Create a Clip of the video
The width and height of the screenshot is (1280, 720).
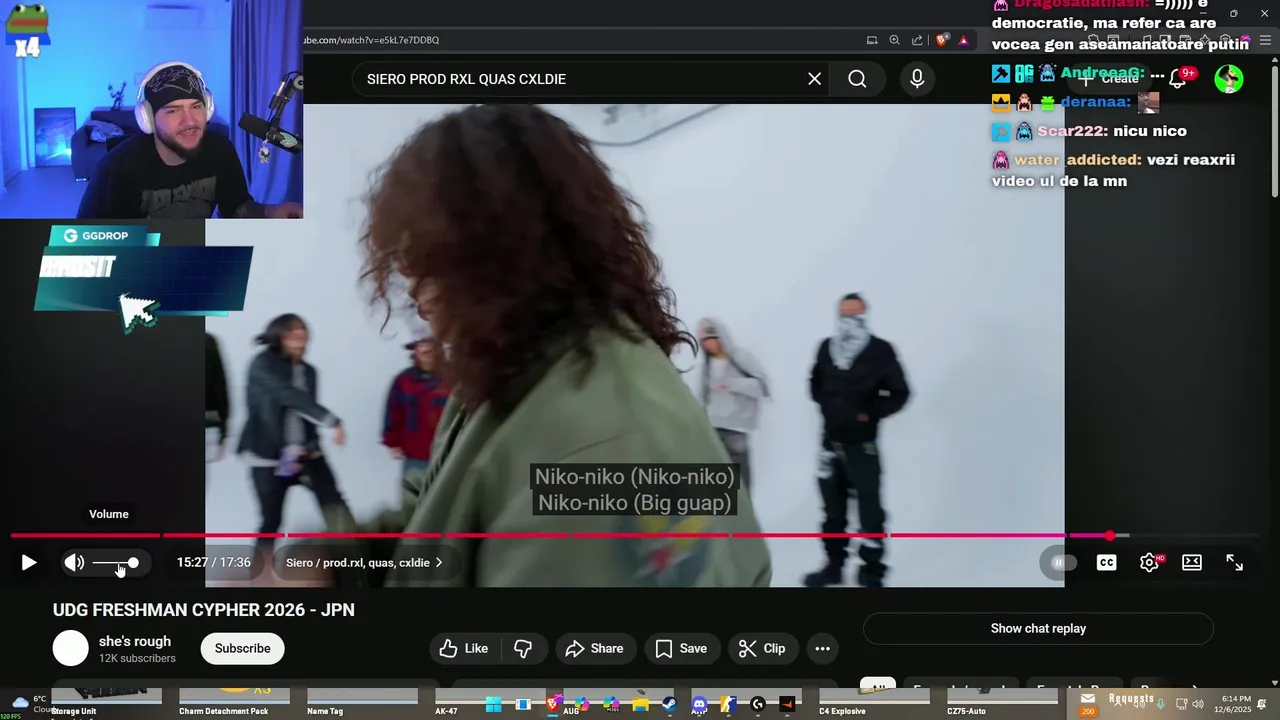pos(762,649)
